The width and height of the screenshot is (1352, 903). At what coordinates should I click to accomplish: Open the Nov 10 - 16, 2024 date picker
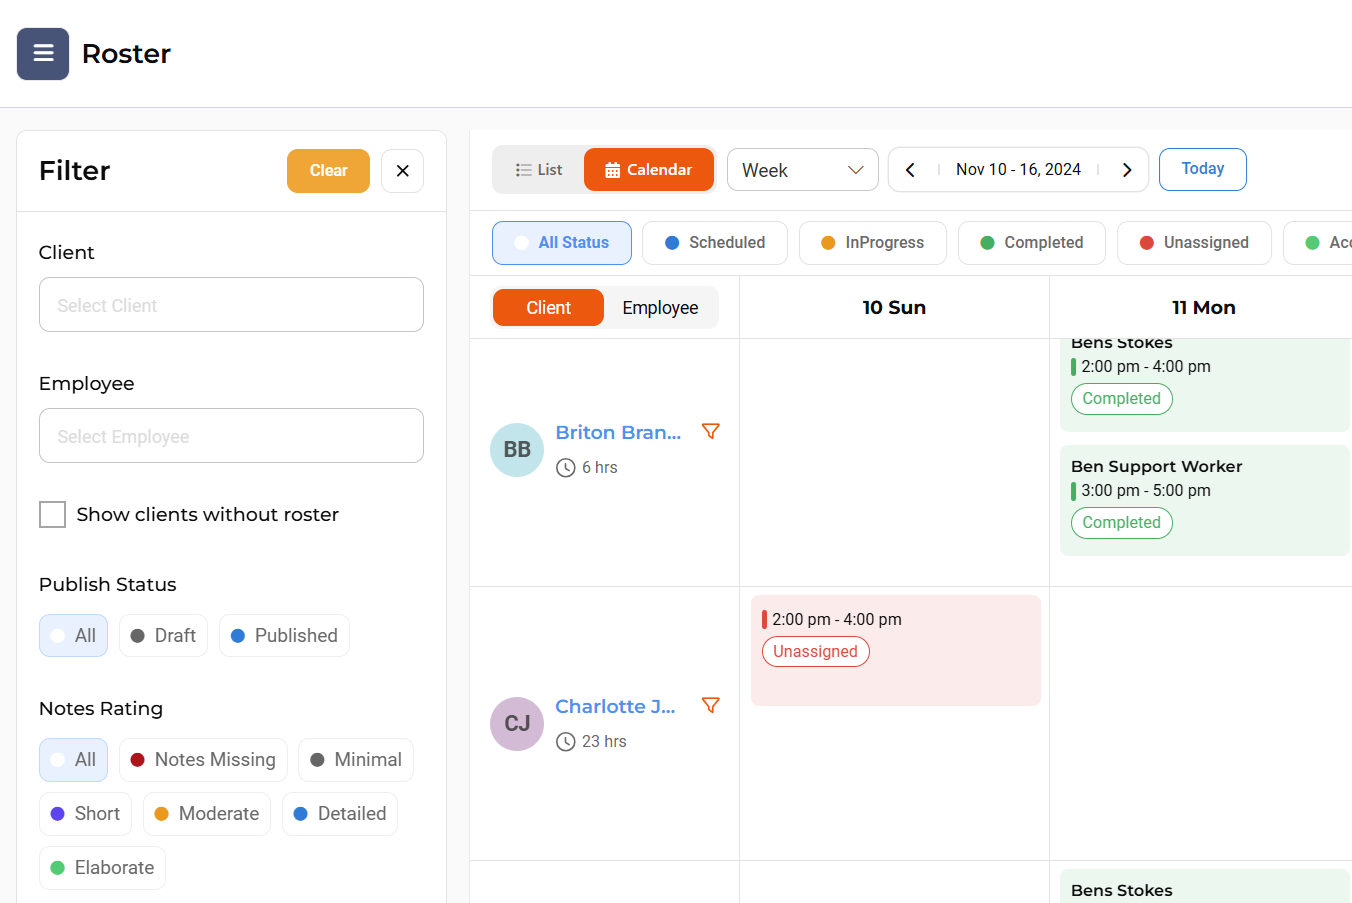1018,170
